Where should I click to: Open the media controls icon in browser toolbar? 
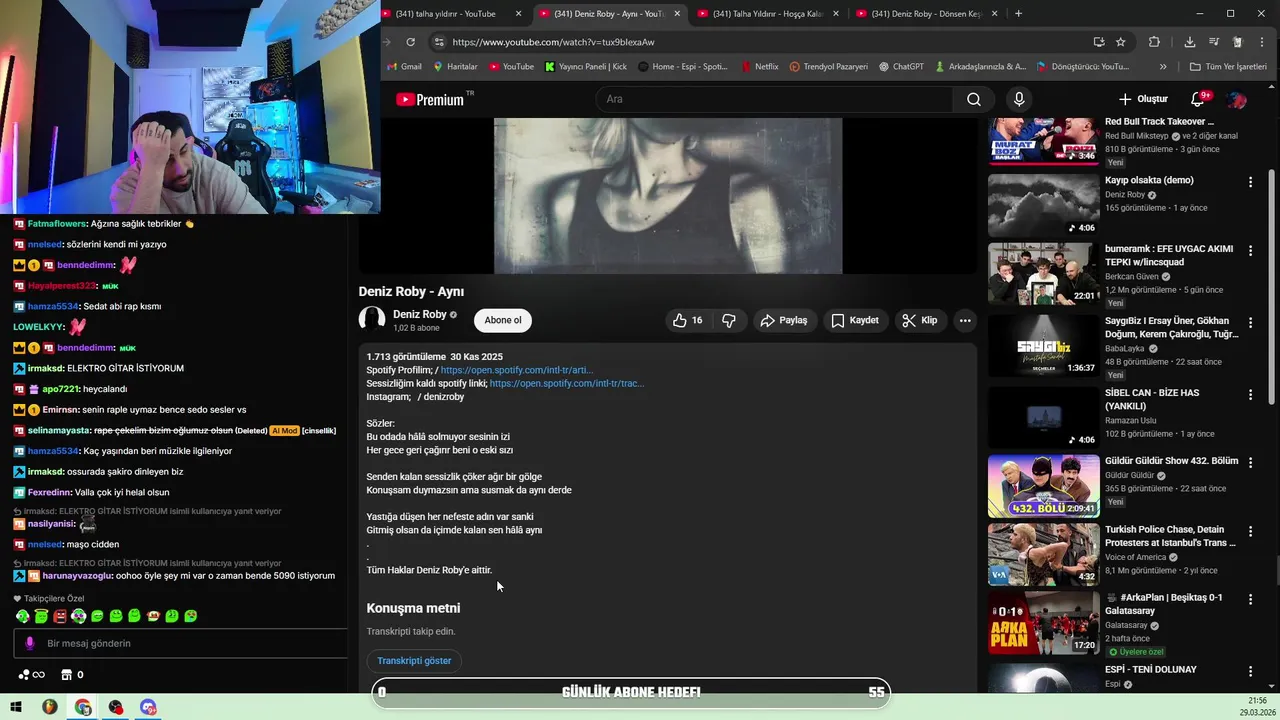(1213, 42)
